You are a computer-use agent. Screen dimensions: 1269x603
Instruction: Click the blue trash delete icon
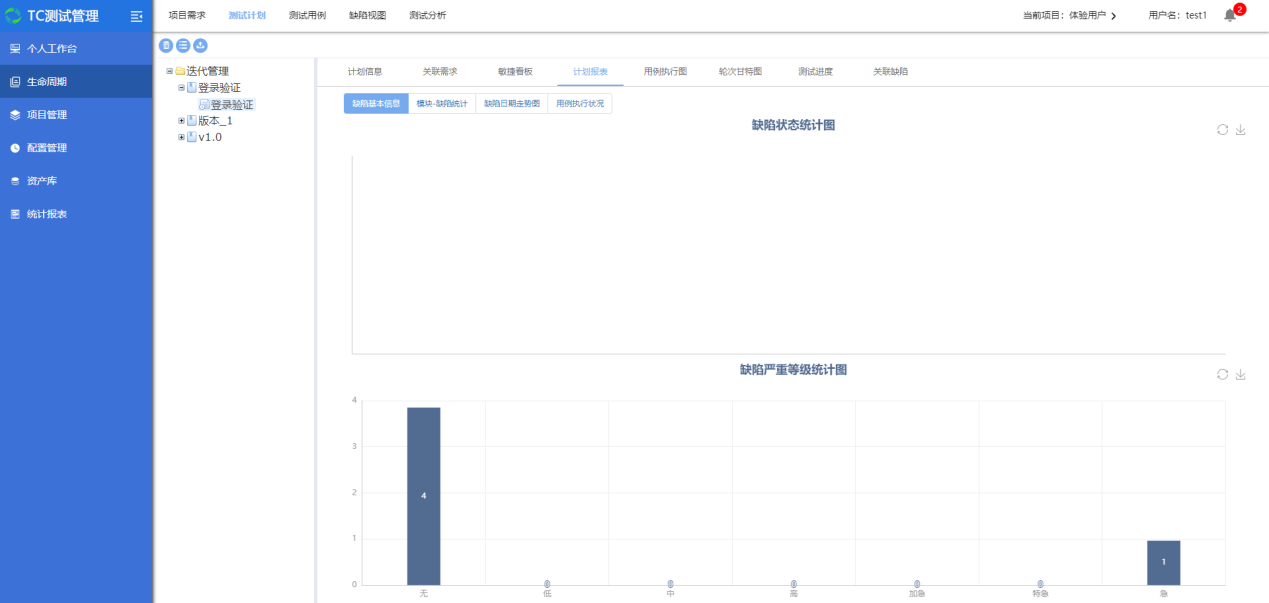166,45
